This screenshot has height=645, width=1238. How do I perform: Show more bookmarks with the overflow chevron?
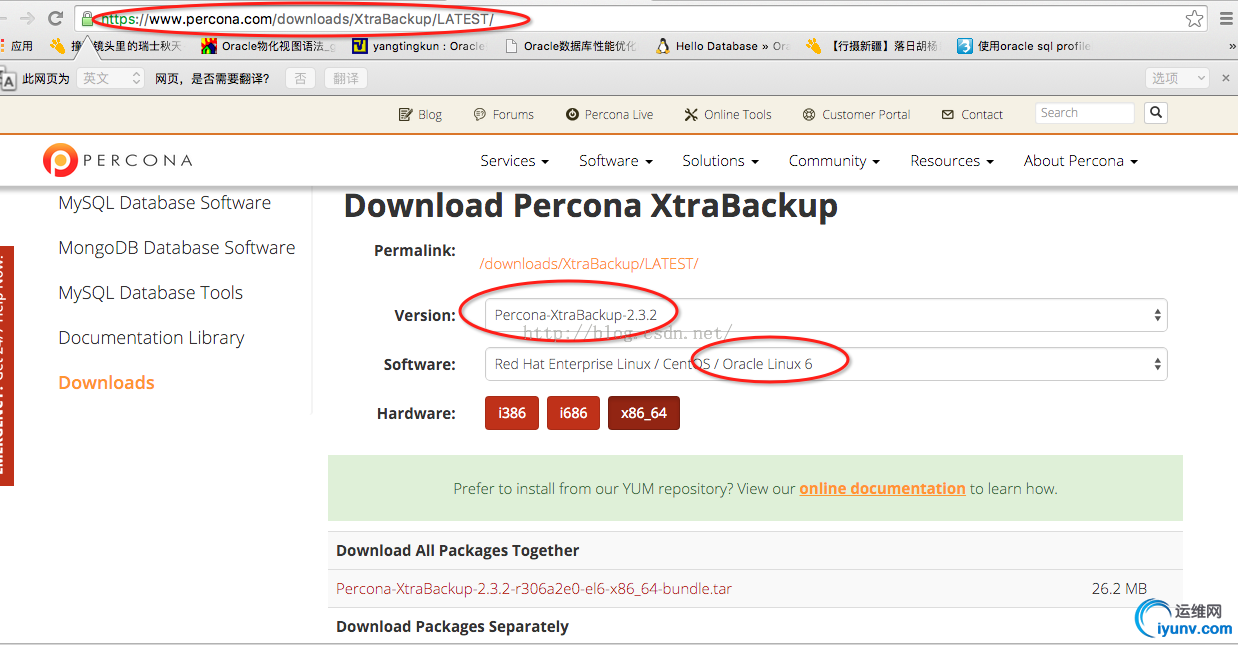(x=1231, y=46)
